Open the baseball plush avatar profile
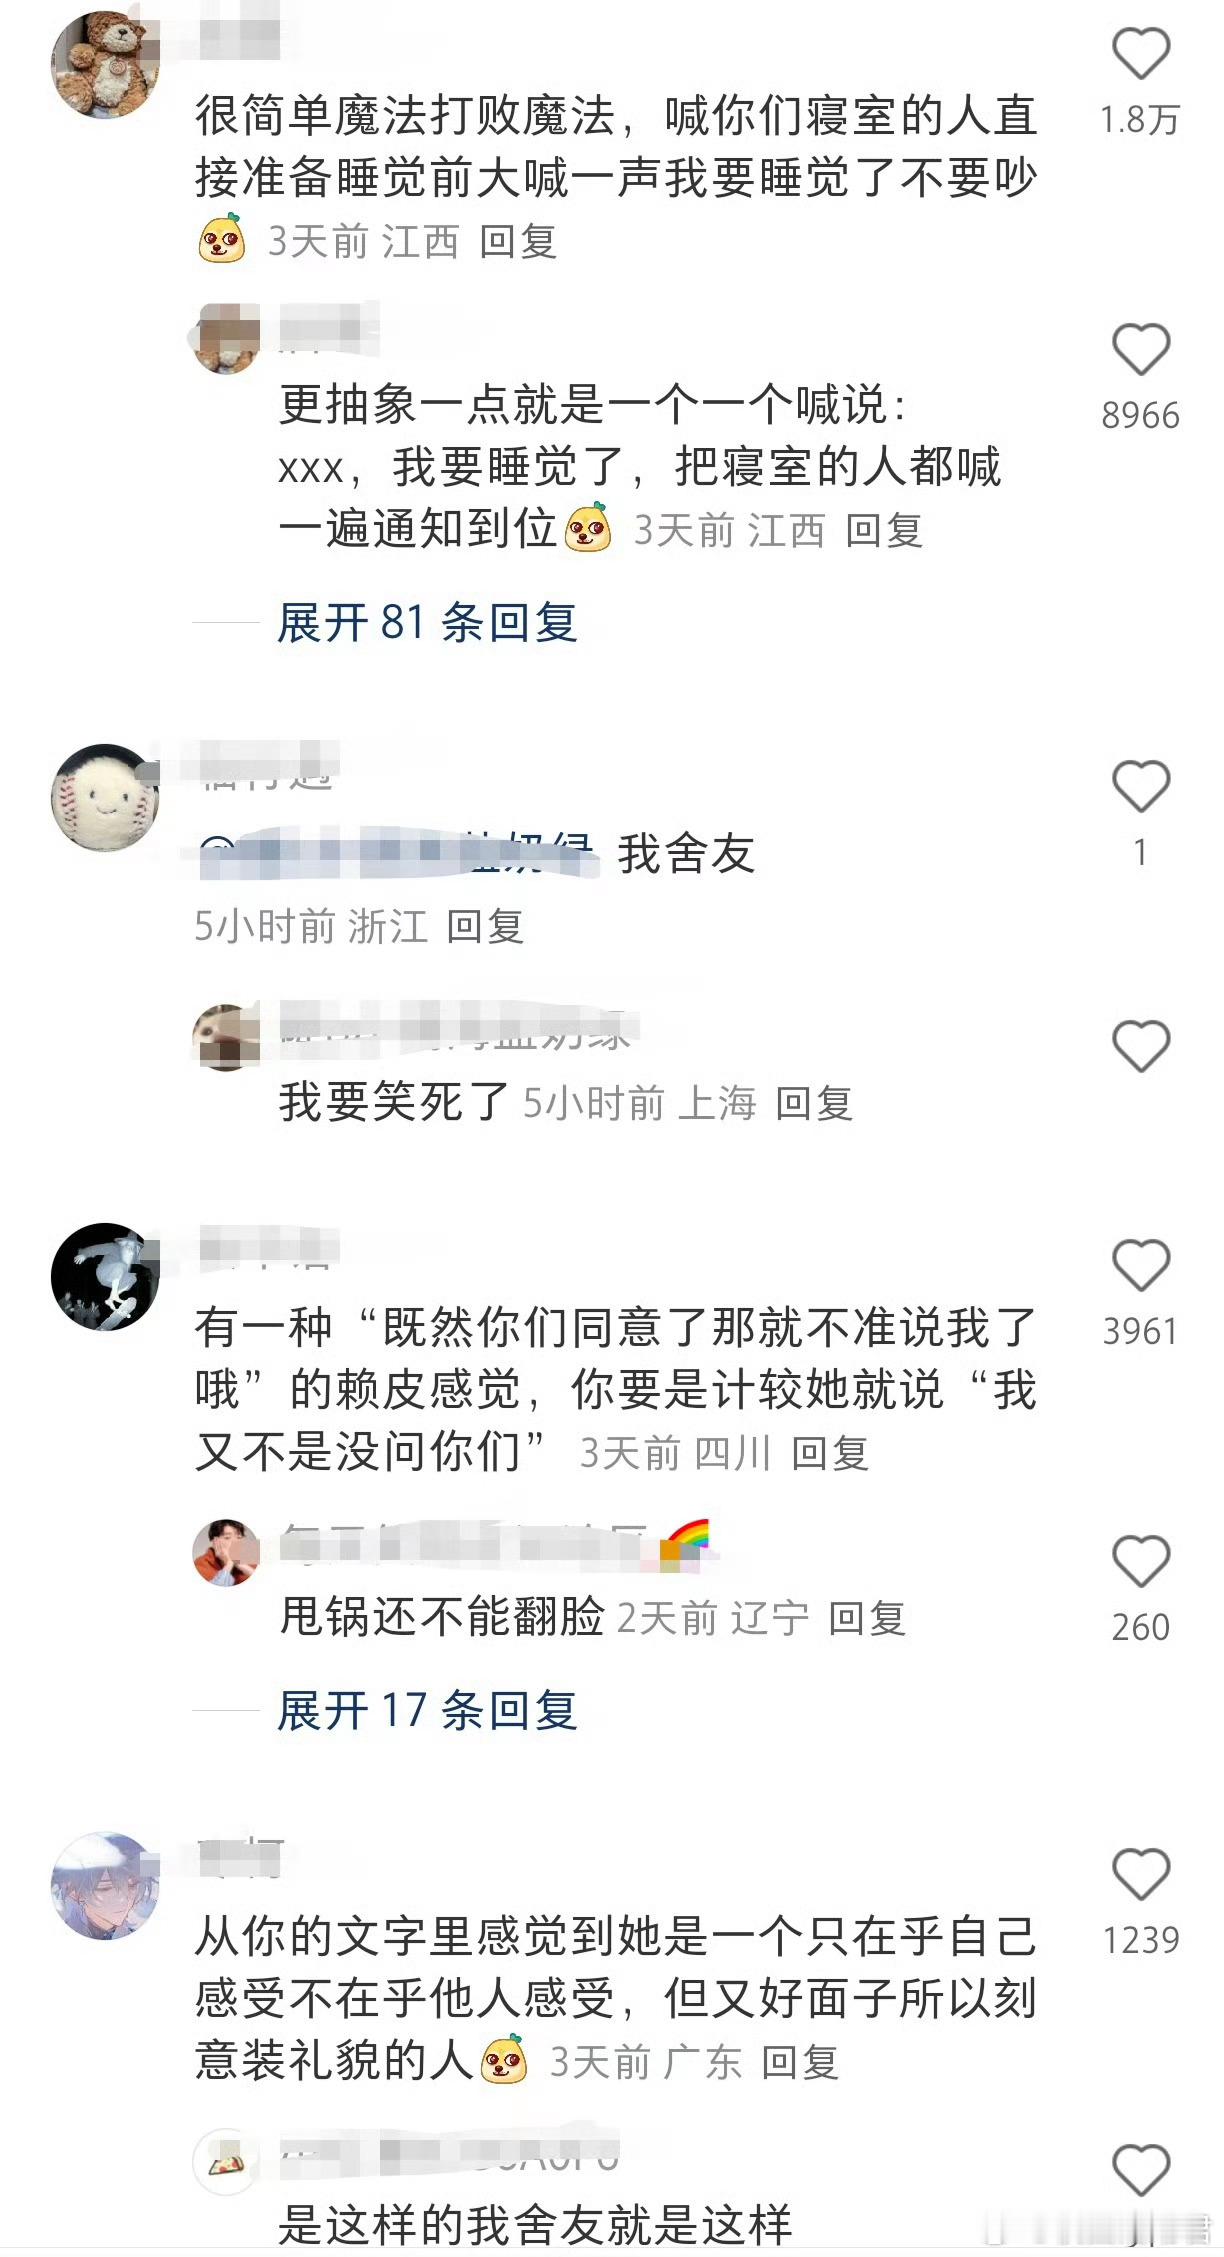 pyautogui.click(x=105, y=798)
